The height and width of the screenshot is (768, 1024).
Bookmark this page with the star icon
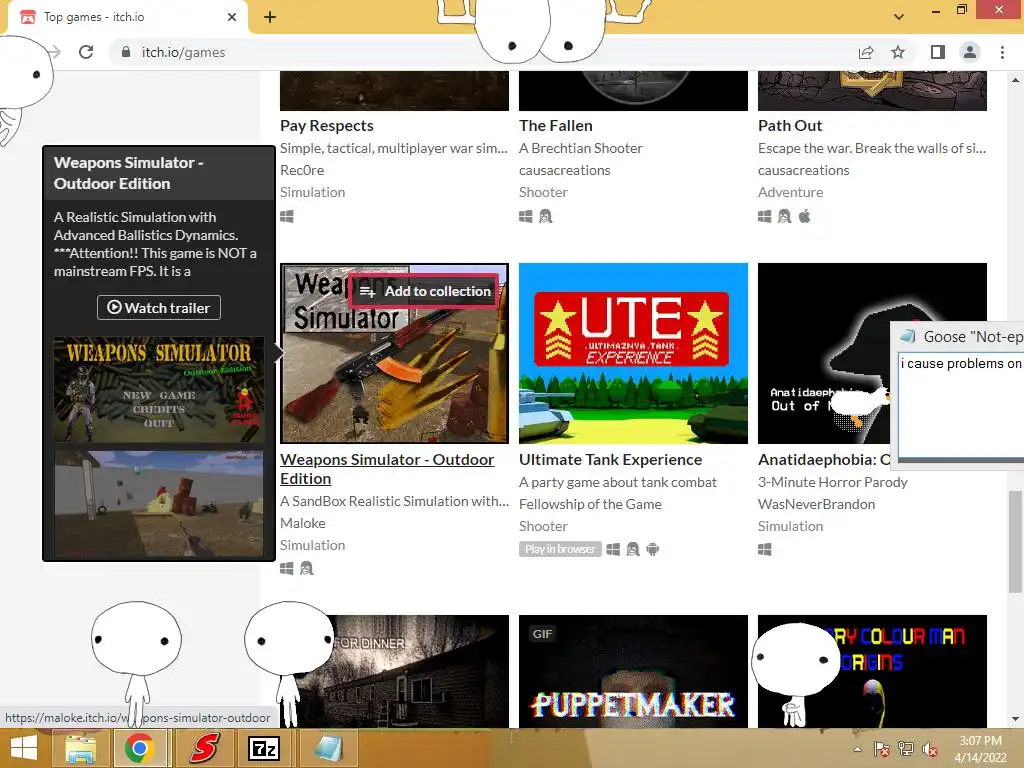click(x=898, y=52)
